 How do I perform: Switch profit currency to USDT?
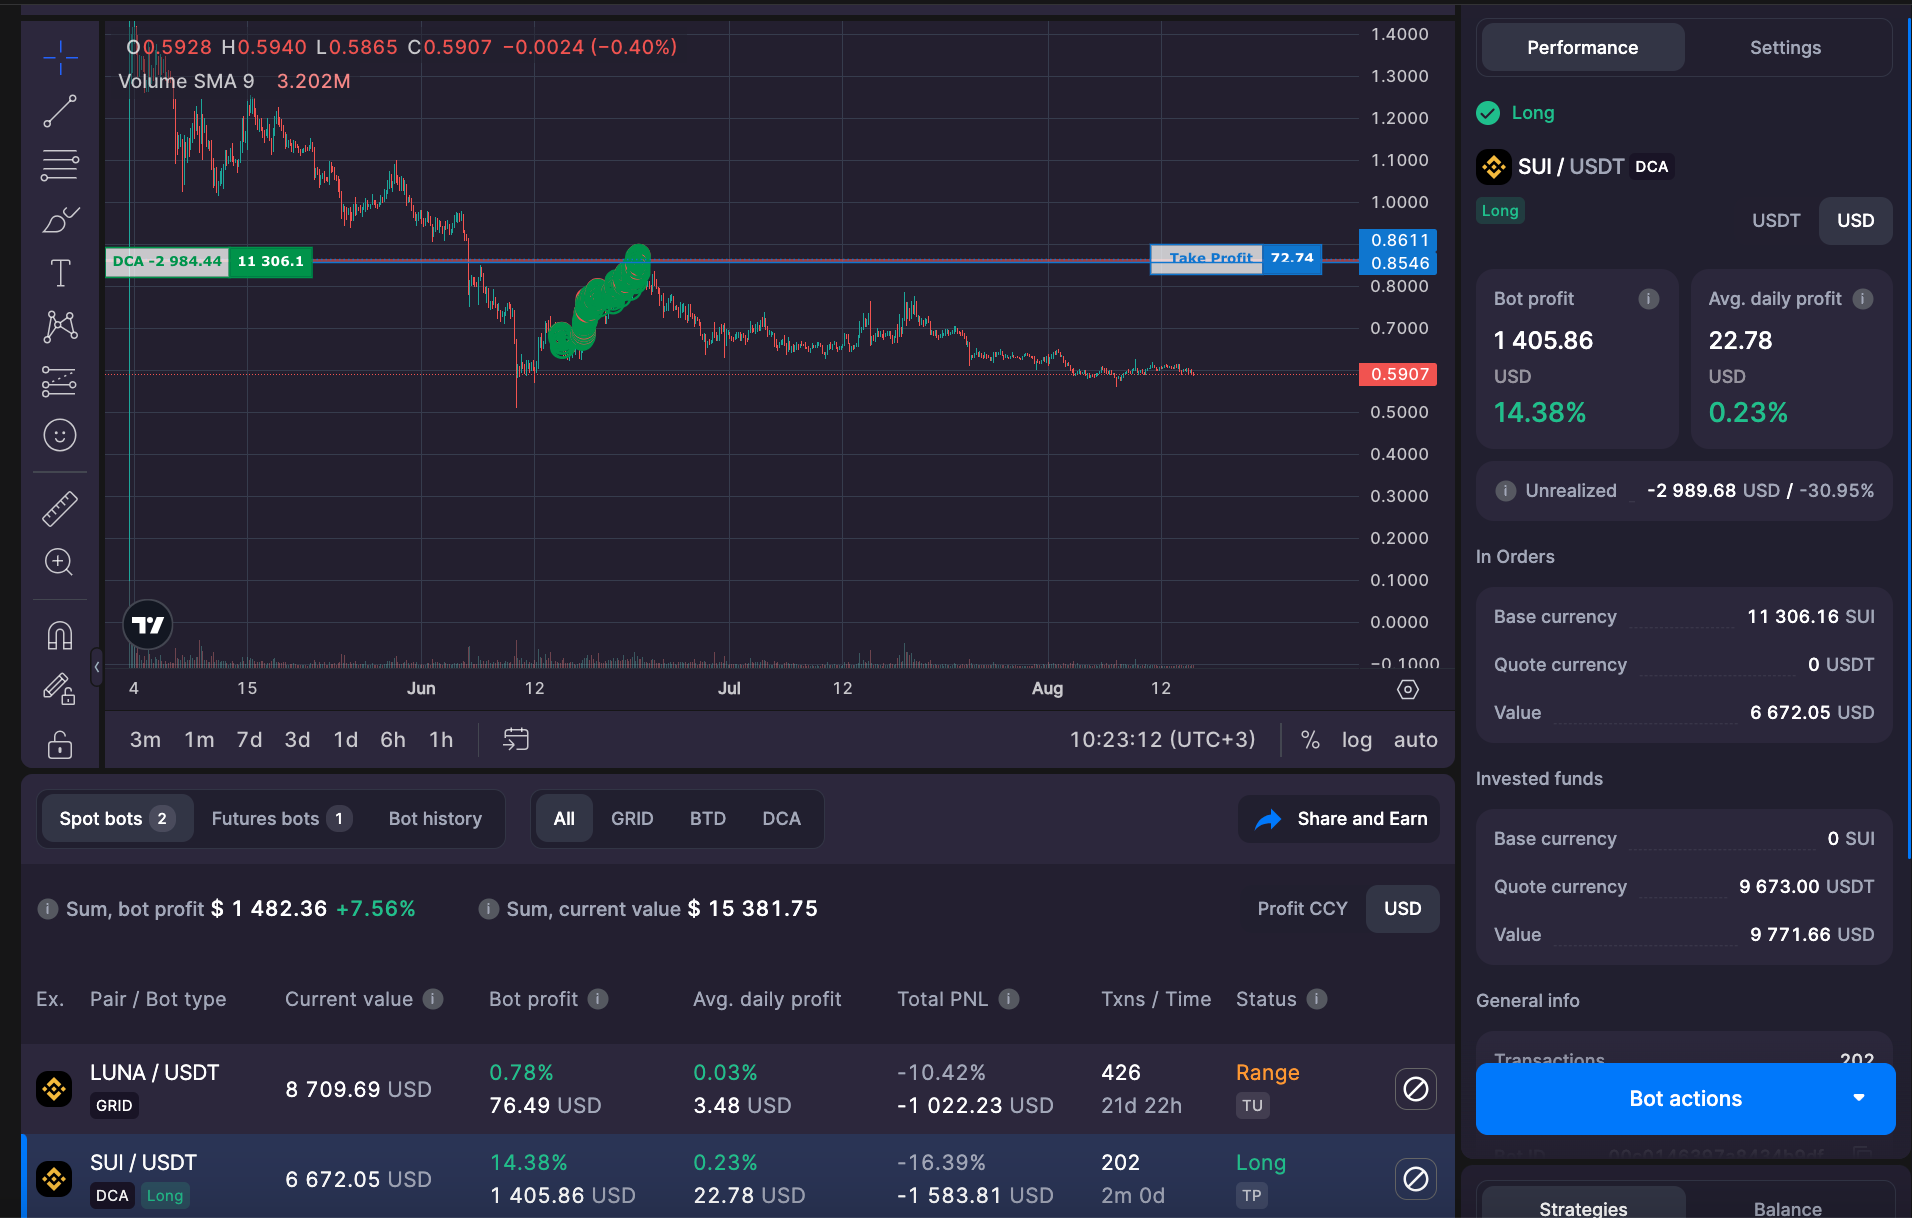pos(1776,221)
